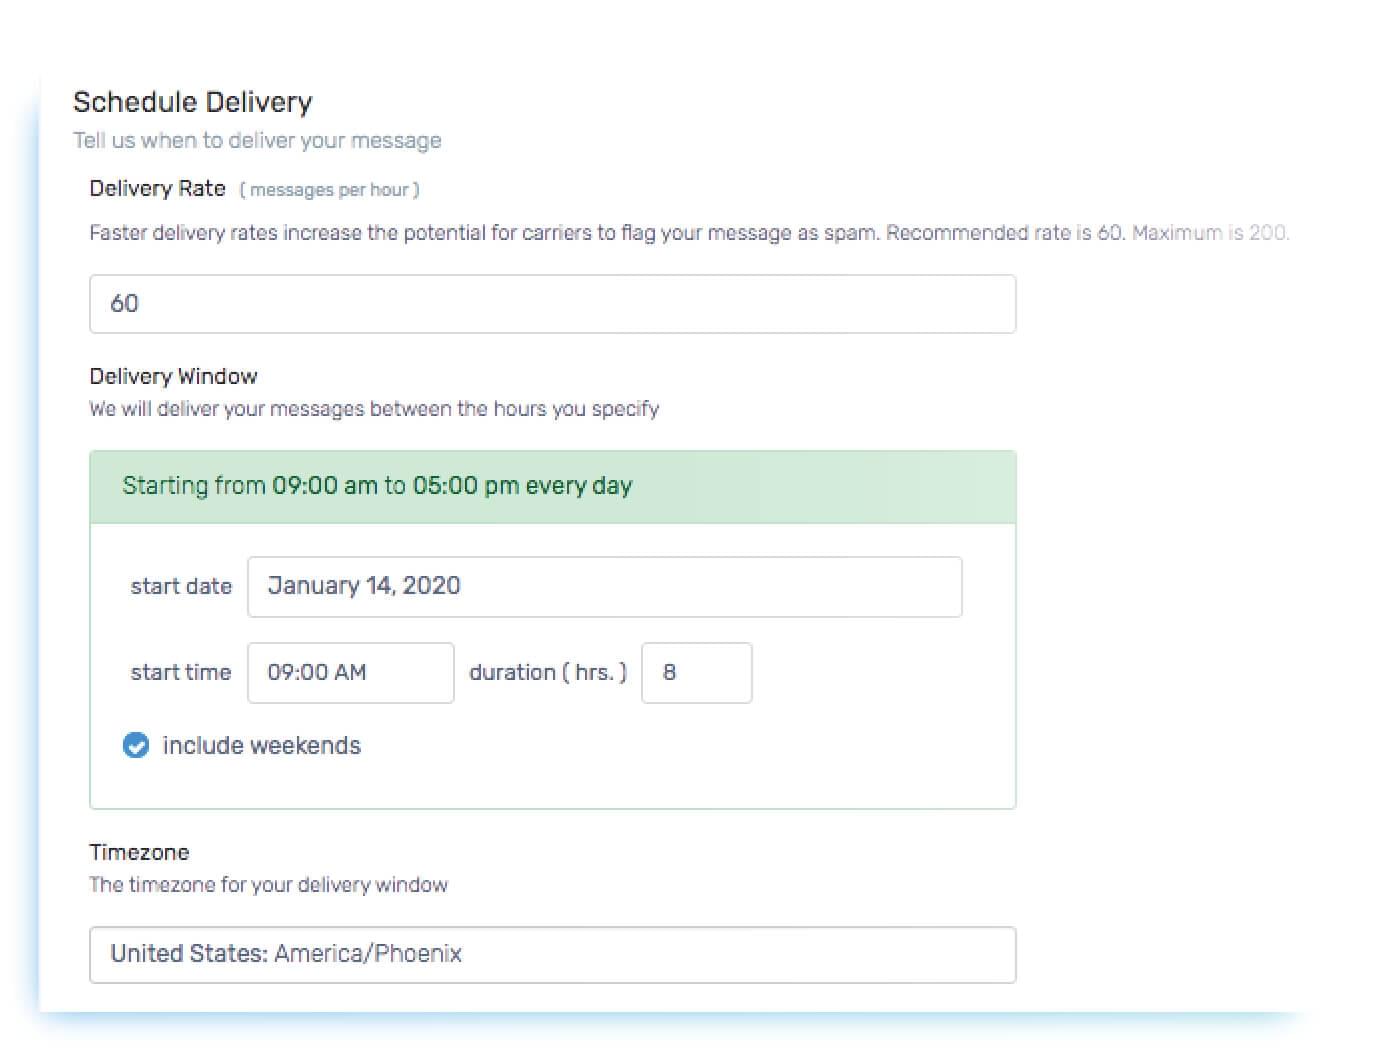The image size is (1388, 1059).
Task: Open the timezone selector showing America/Phoenix
Action: click(x=552, y=954)
